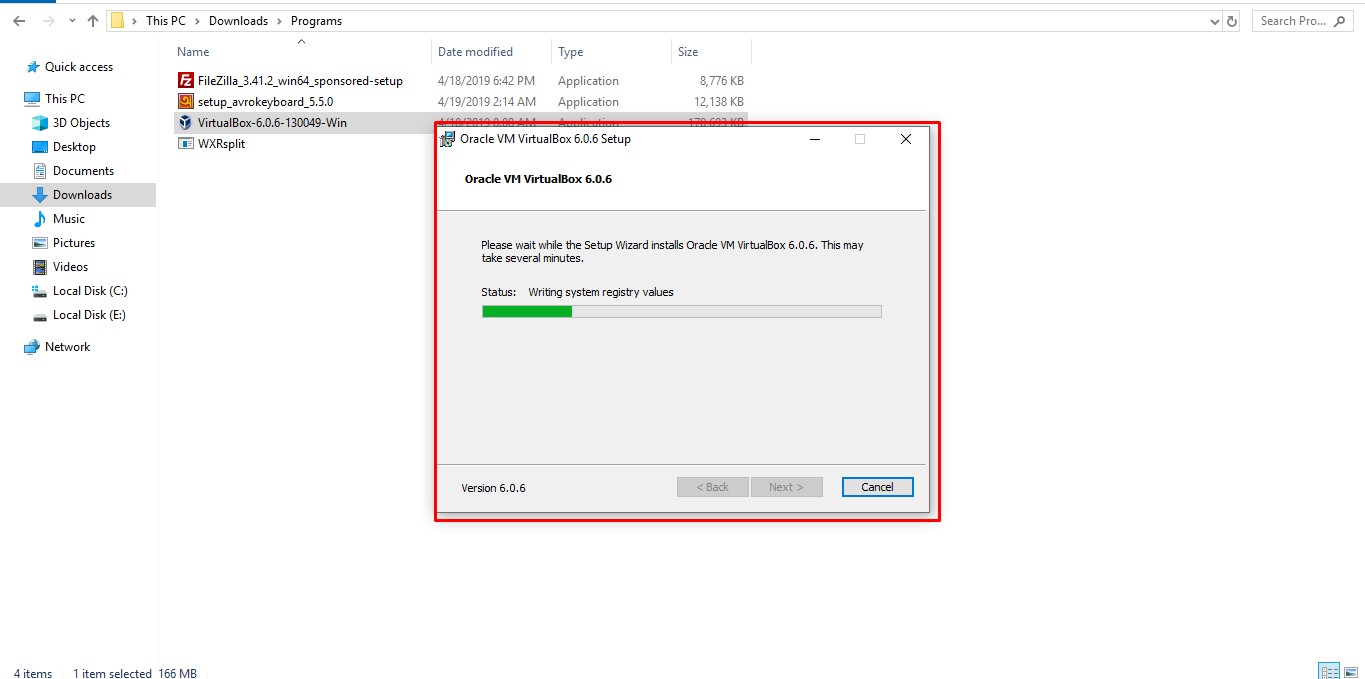Open 3D Objects folder in sidebar
This screenshot has width=1365, height=679.
click(x=81, y=123)
